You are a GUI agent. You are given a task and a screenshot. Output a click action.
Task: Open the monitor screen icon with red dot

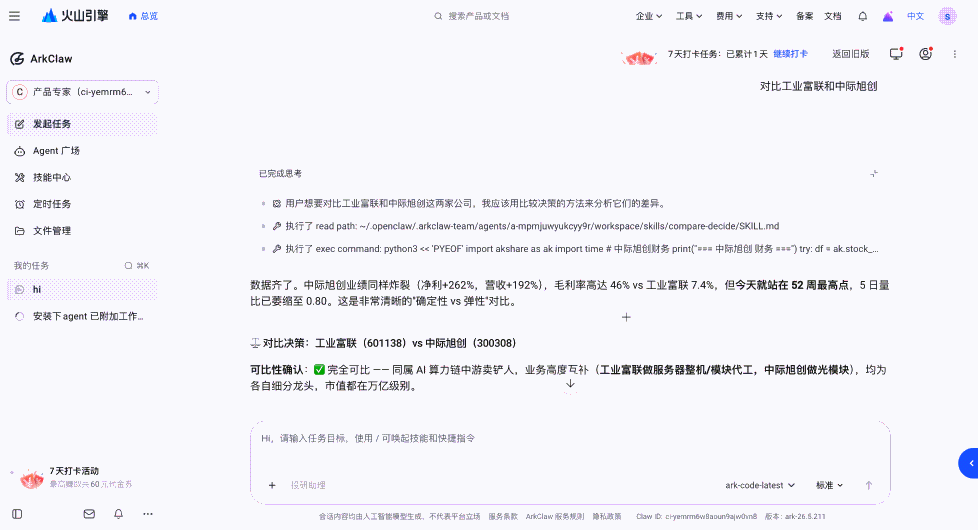(x=896, y=54)
